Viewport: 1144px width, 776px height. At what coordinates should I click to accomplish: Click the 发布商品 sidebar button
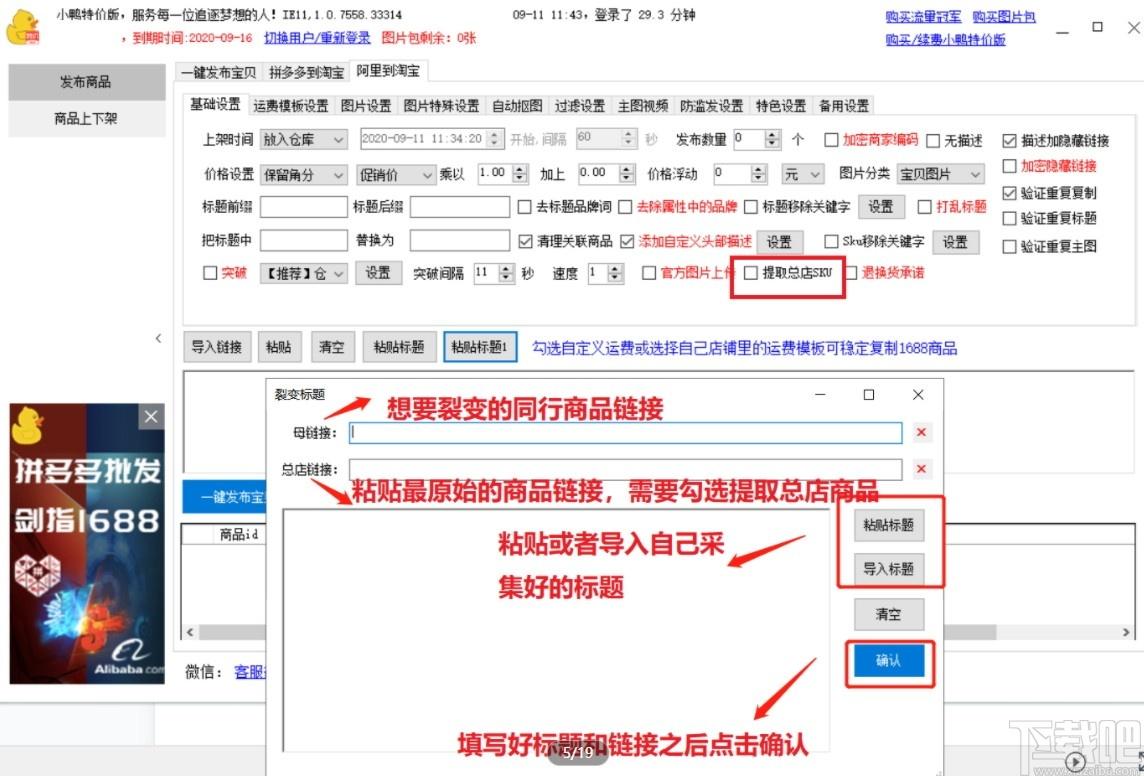click(x=87, y=82)
